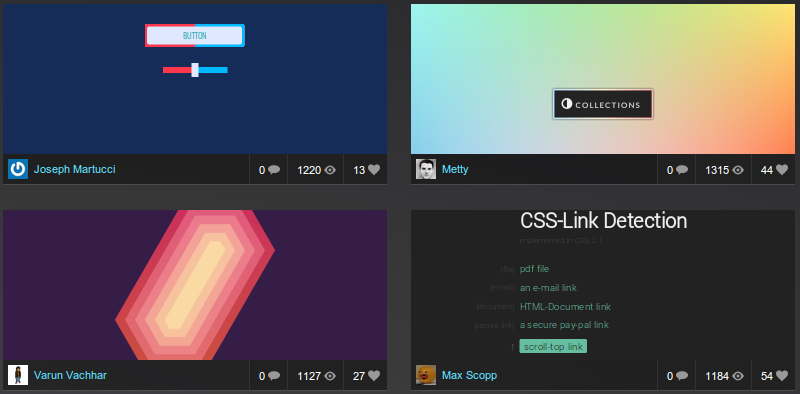Image resolution: width=800 pixels, height=394 pixels.
Task: Click the heart icon on Metty's pen
Action: pos(782,170)
